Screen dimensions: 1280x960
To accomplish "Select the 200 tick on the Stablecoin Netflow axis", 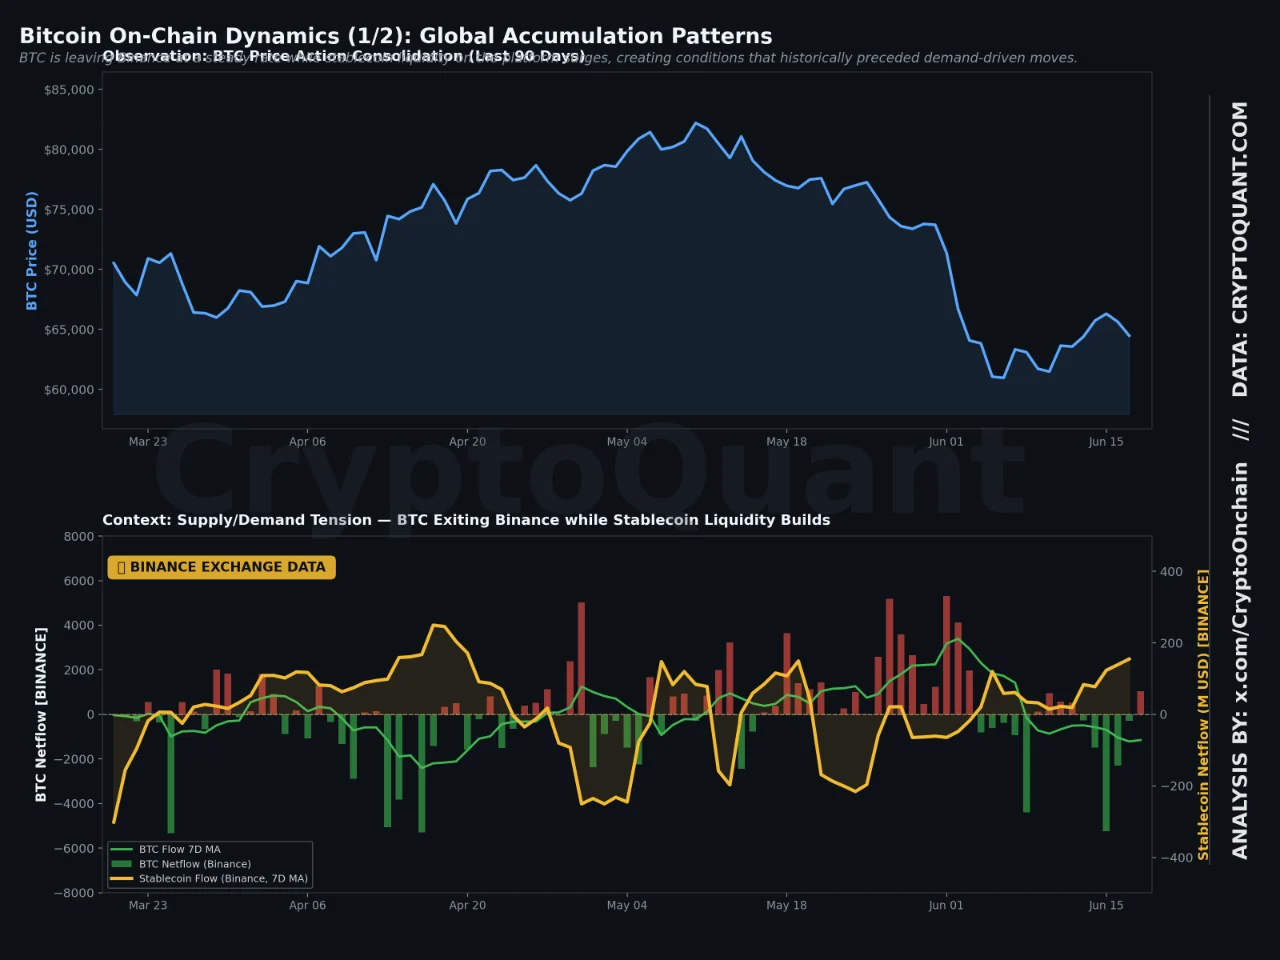I will [x=1171, y=643].
